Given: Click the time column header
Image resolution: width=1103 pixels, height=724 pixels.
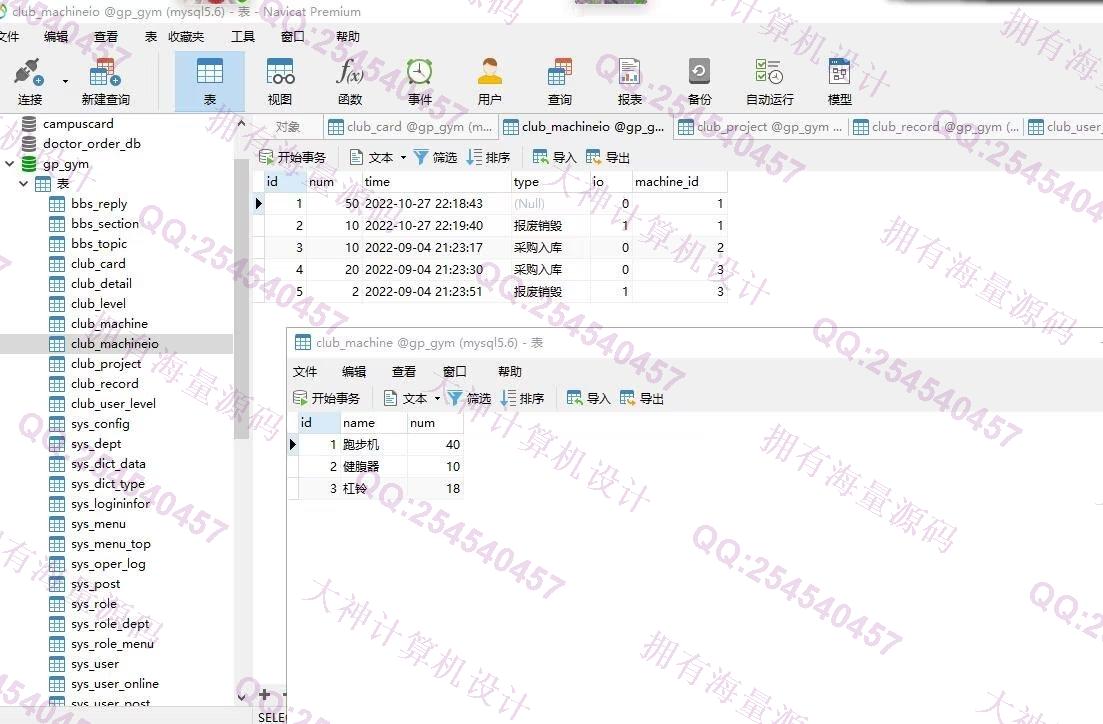Looking at the screenshot, I should pyautogui.click(x=436, y=182).
